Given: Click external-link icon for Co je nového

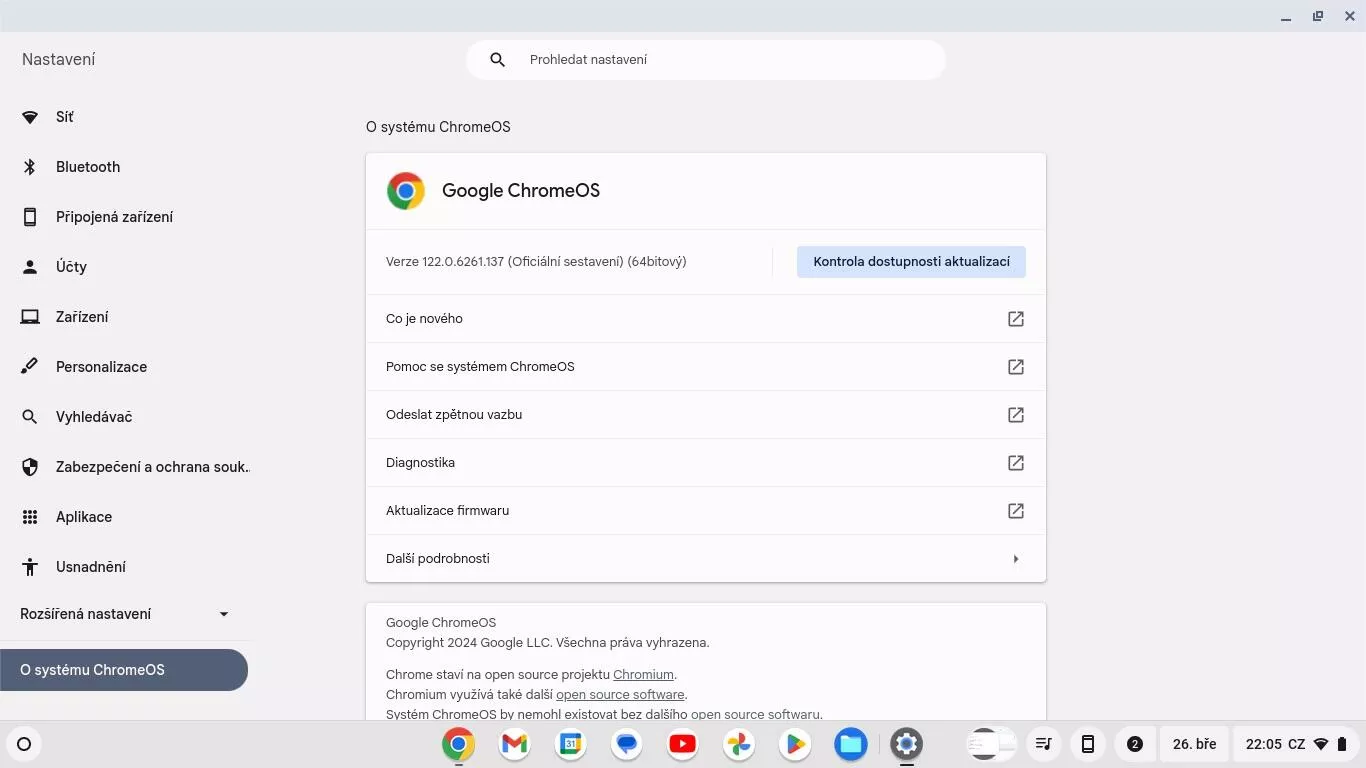Looking at the screenshot, I should coord(1016,319).
